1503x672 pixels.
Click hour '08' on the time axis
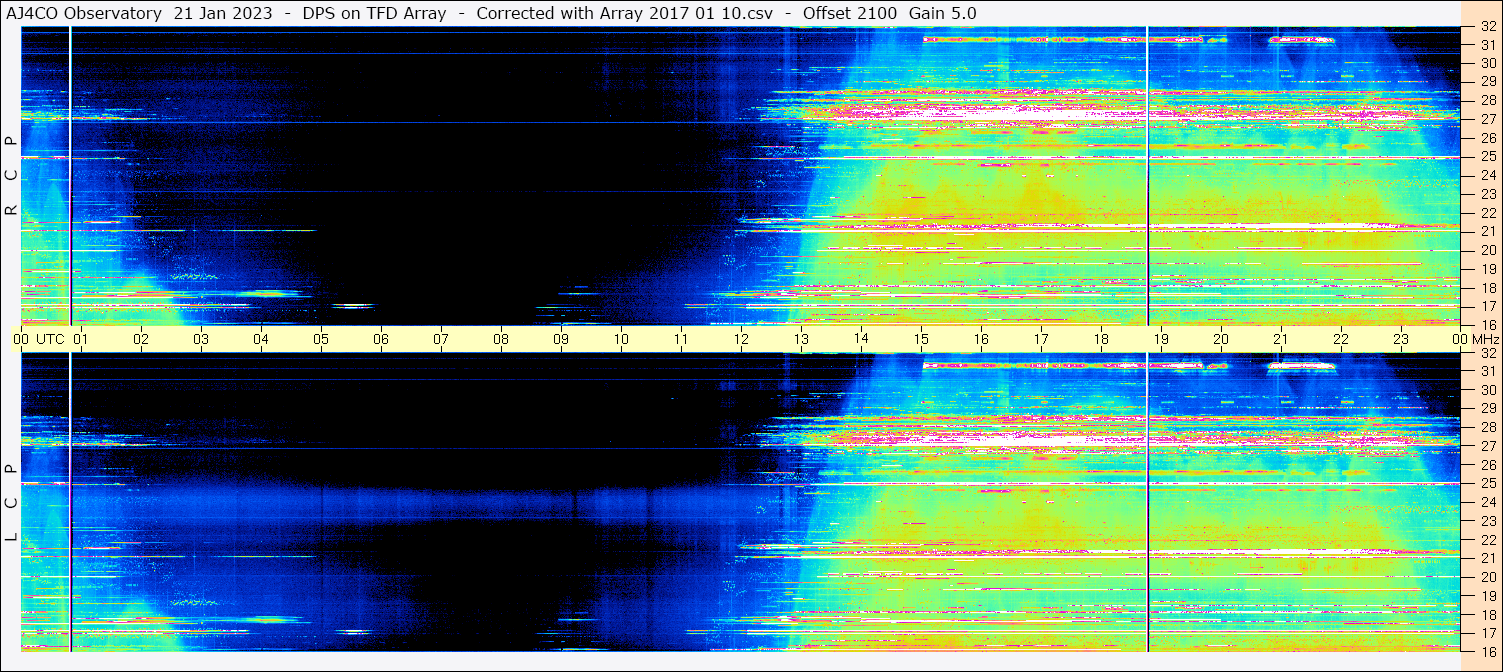click(x=501, y=339)
